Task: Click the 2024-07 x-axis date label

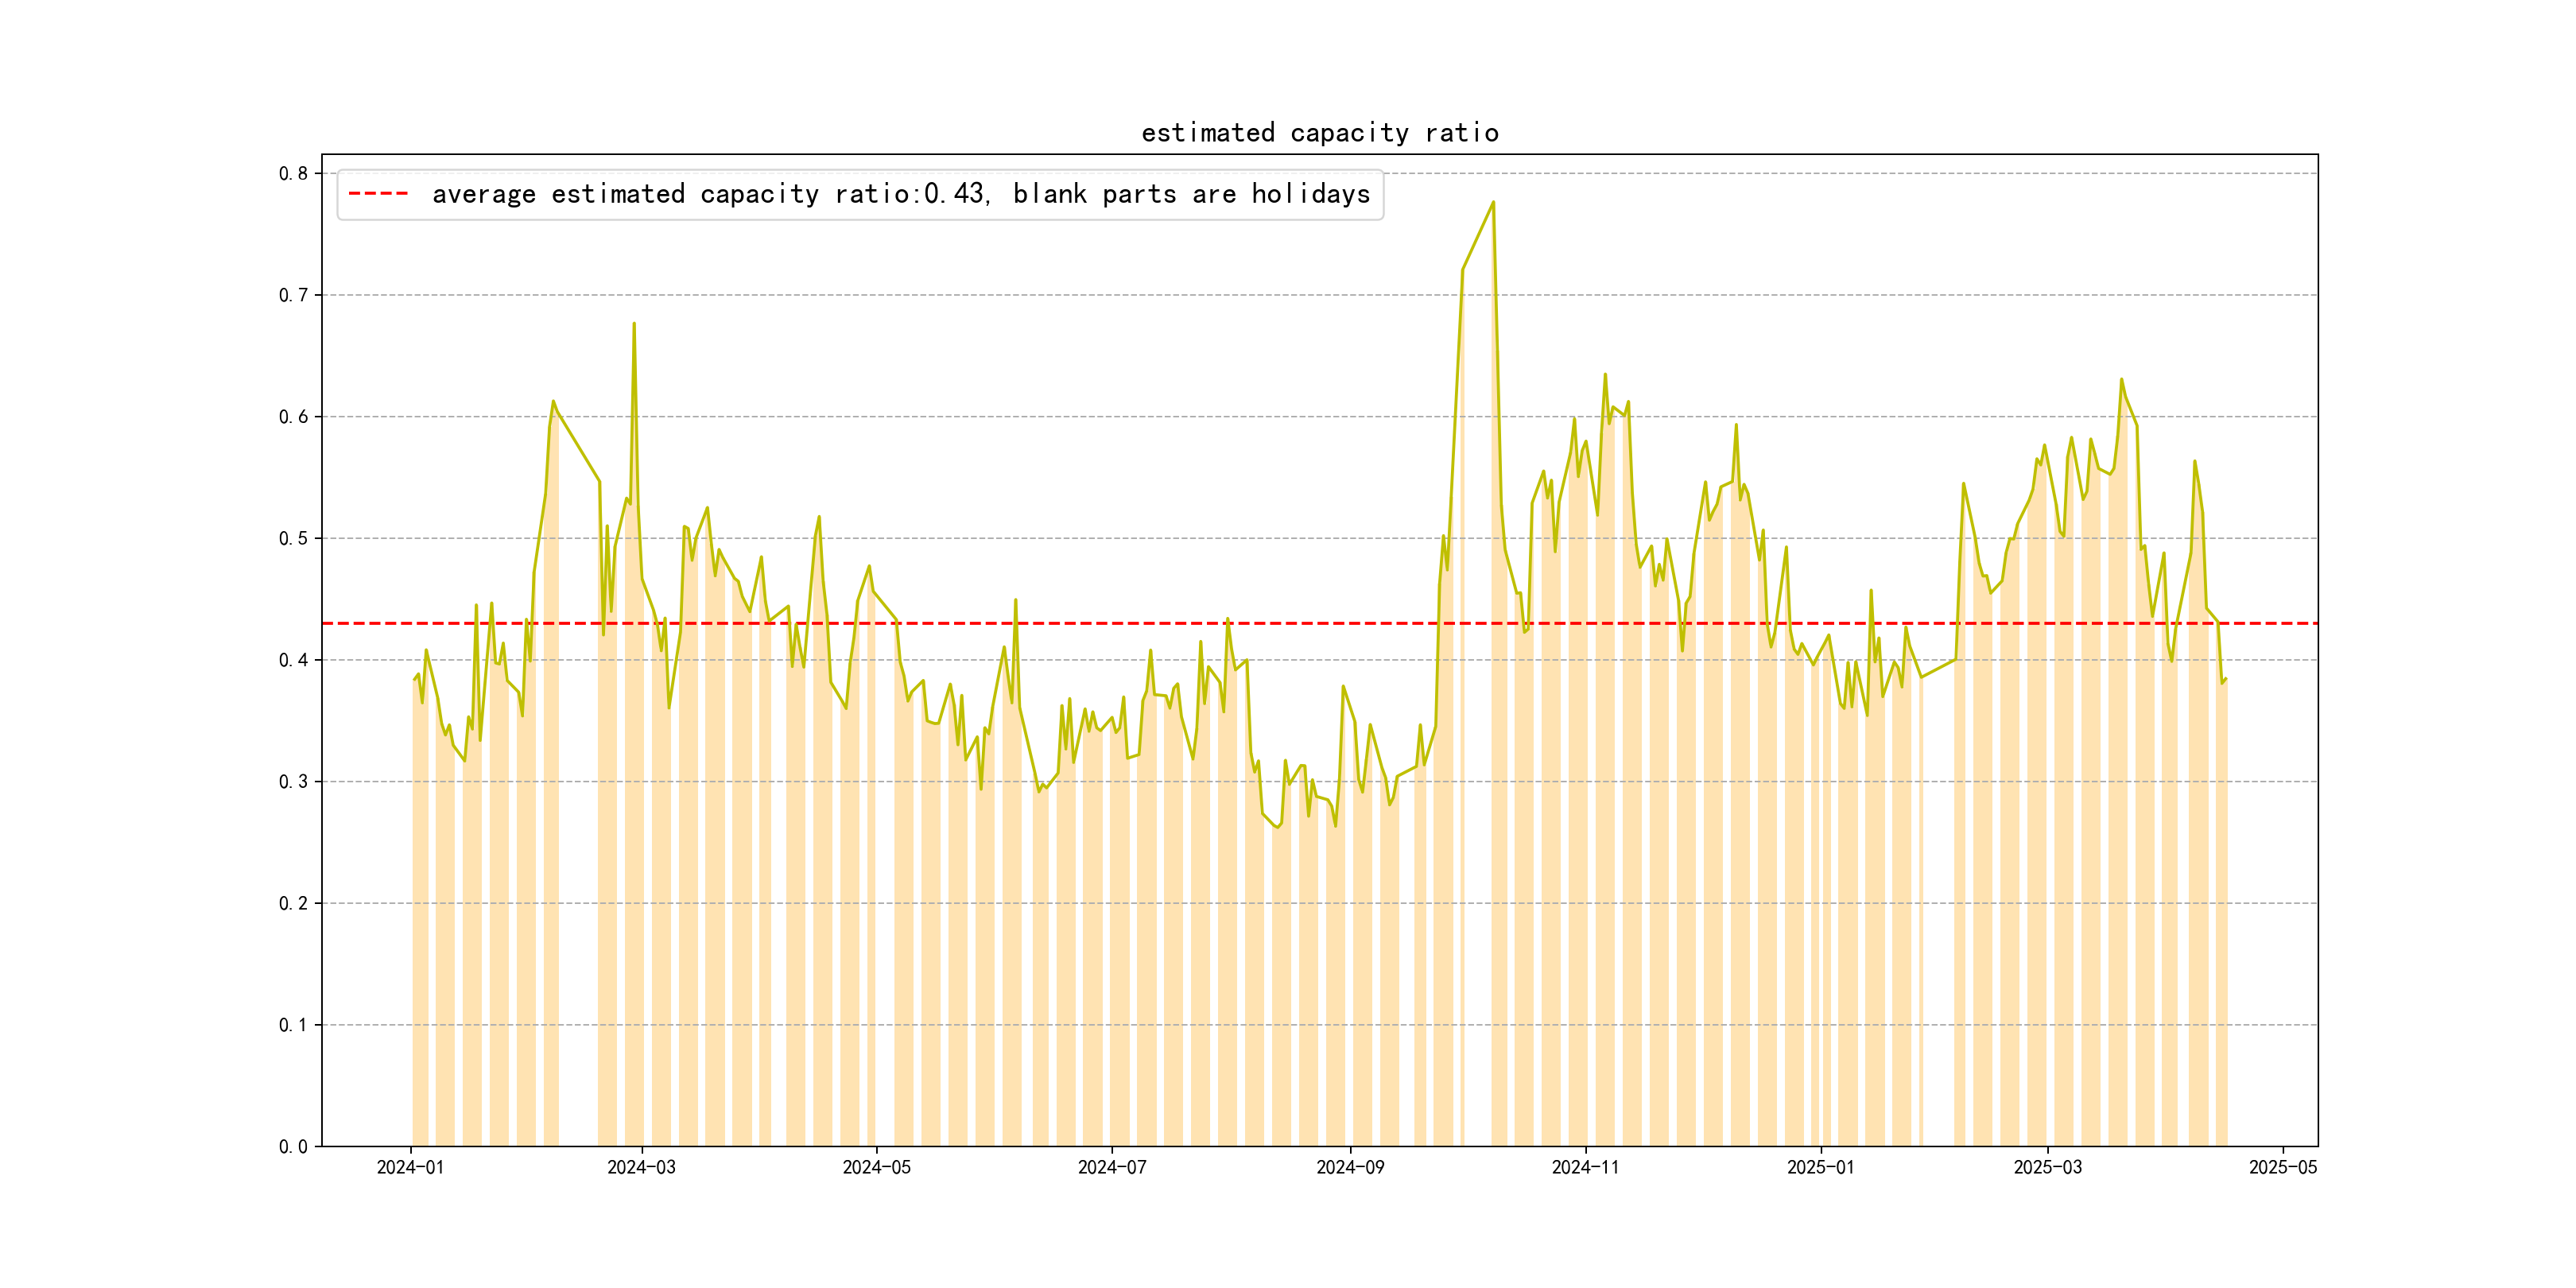Action: [1111, 1167]
